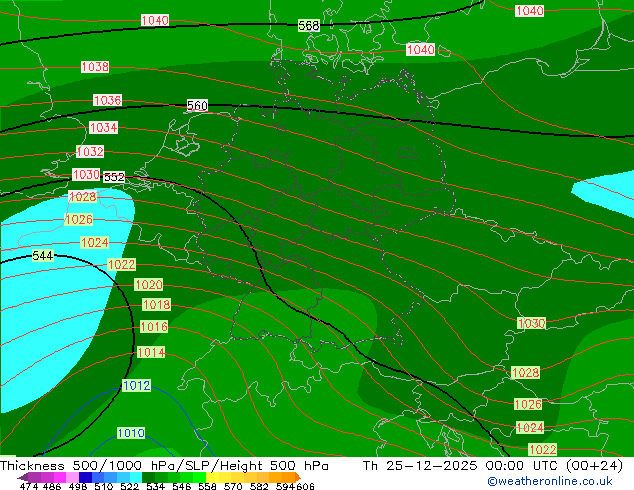Viewport: 634px width, 490px height.
Task: Click the map title starting with Thickness
Action: point(164,465)
